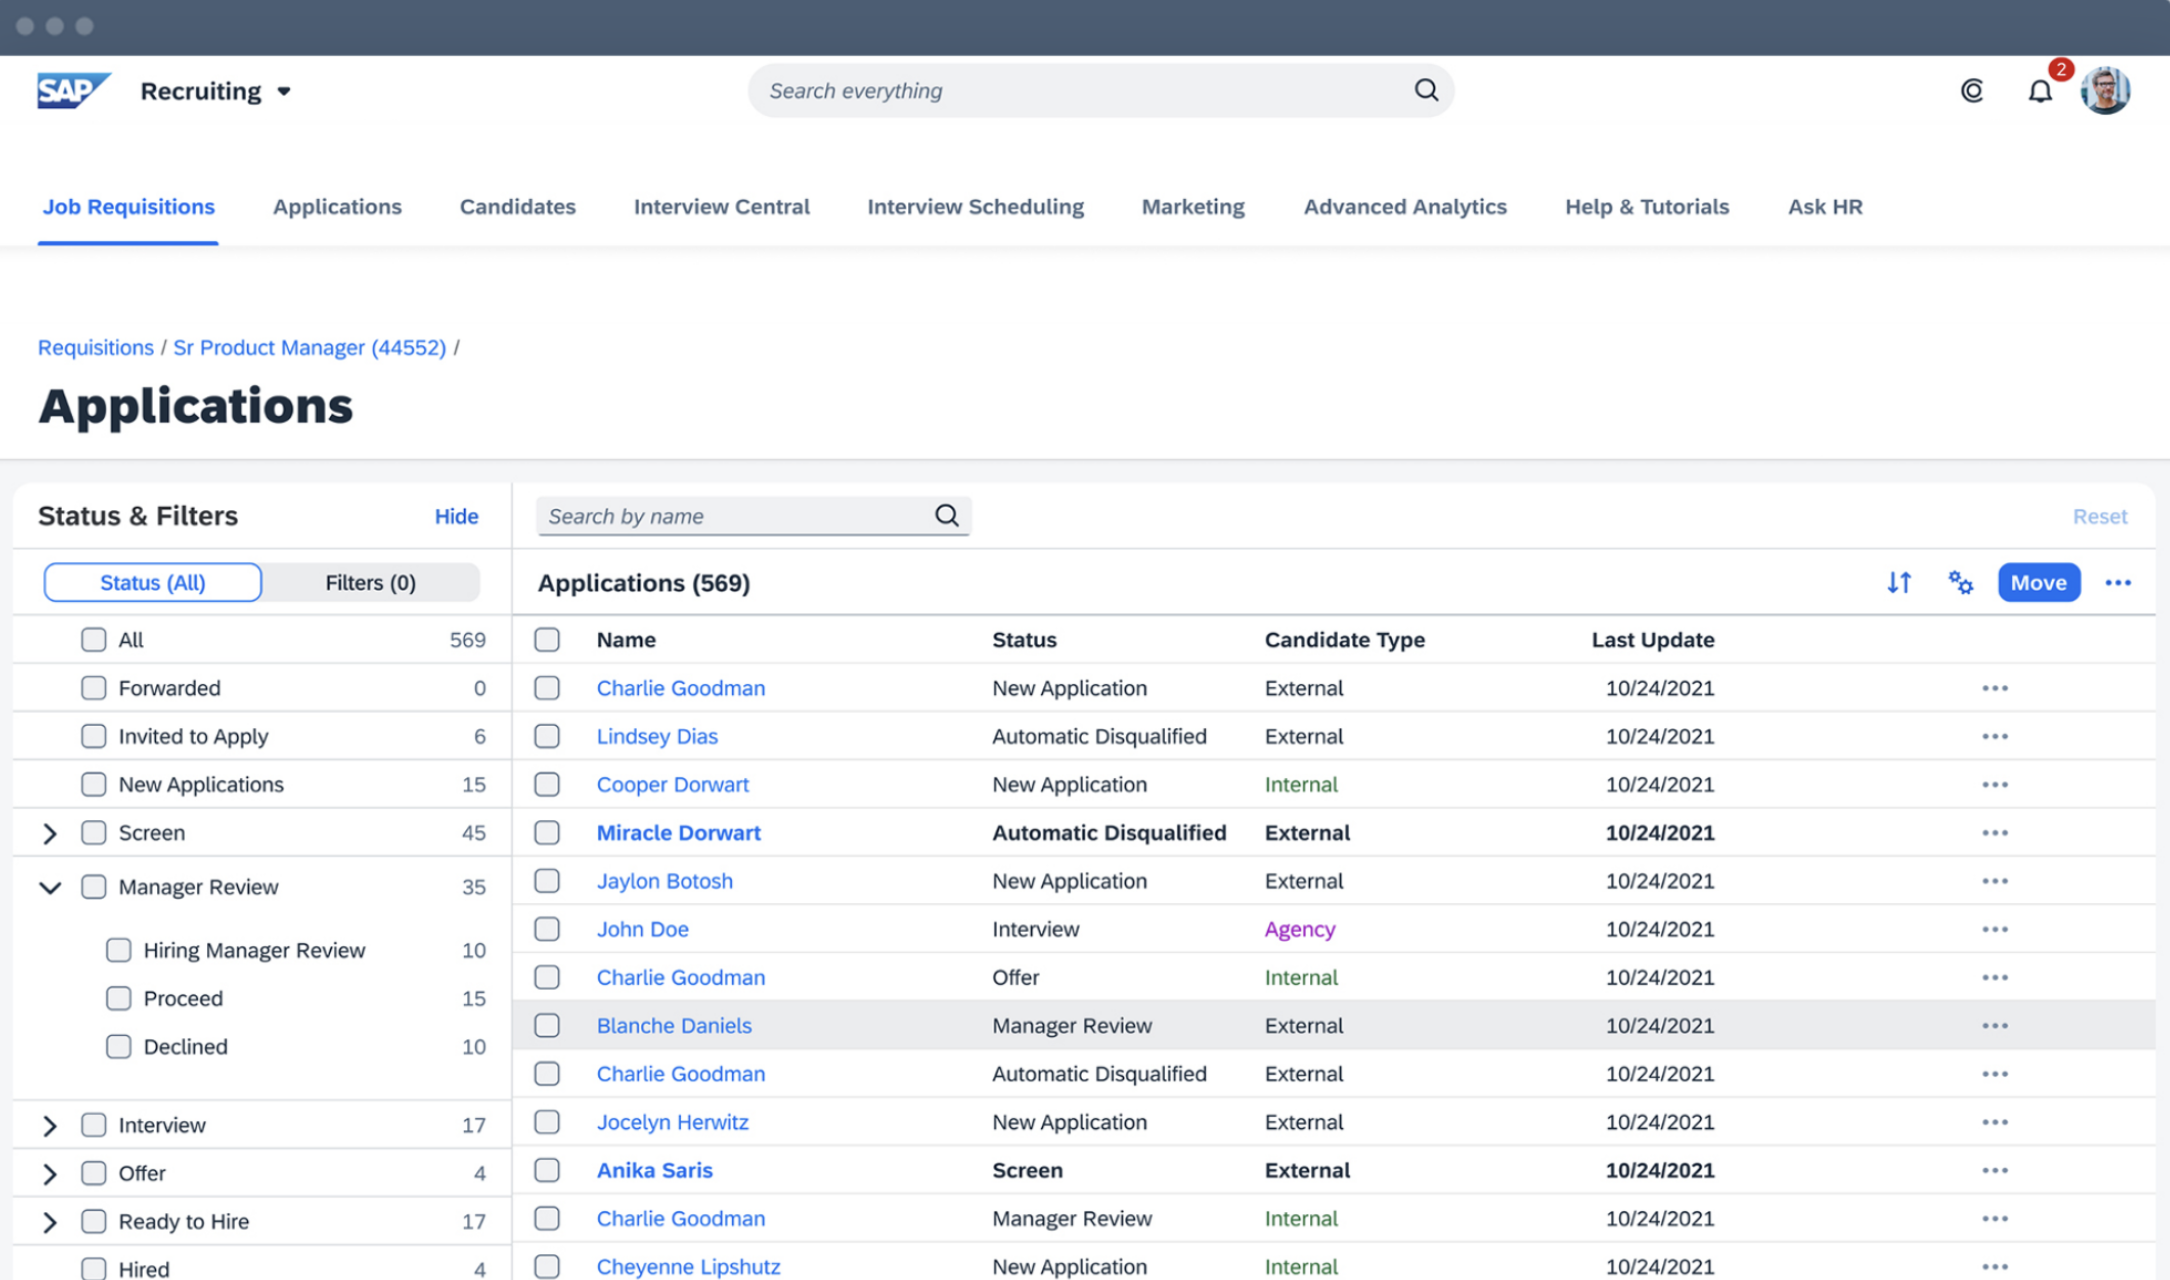Click the Last Update column header
The image size is (2170, 1280).
(x=1652, y=640)
